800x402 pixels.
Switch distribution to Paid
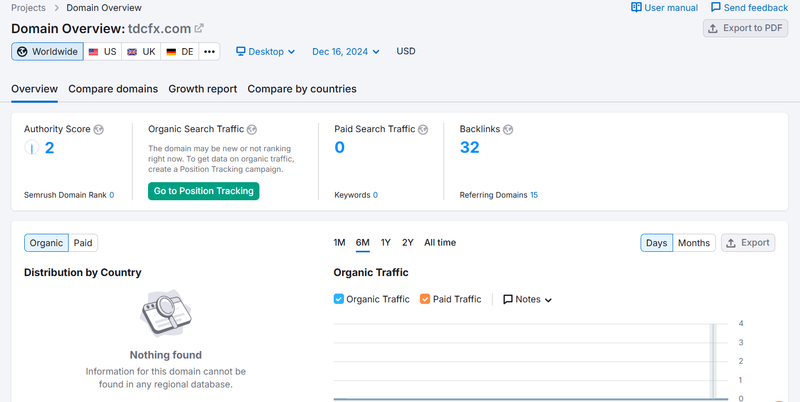point(83,243)
